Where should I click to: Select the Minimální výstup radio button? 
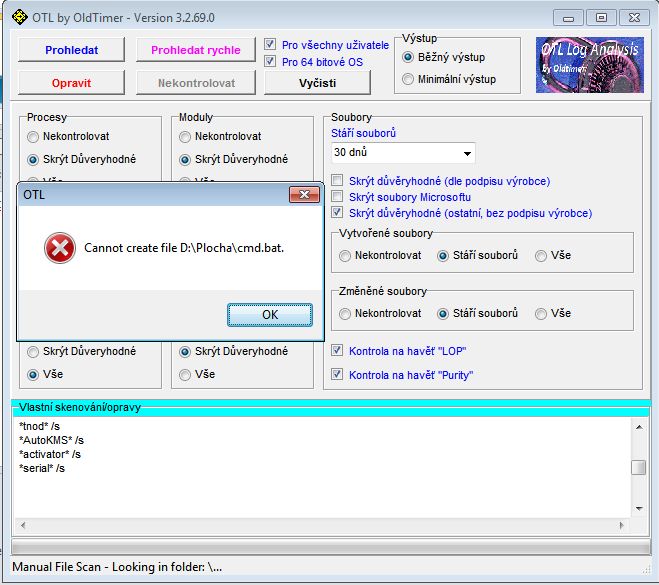(x=408, y=79)
